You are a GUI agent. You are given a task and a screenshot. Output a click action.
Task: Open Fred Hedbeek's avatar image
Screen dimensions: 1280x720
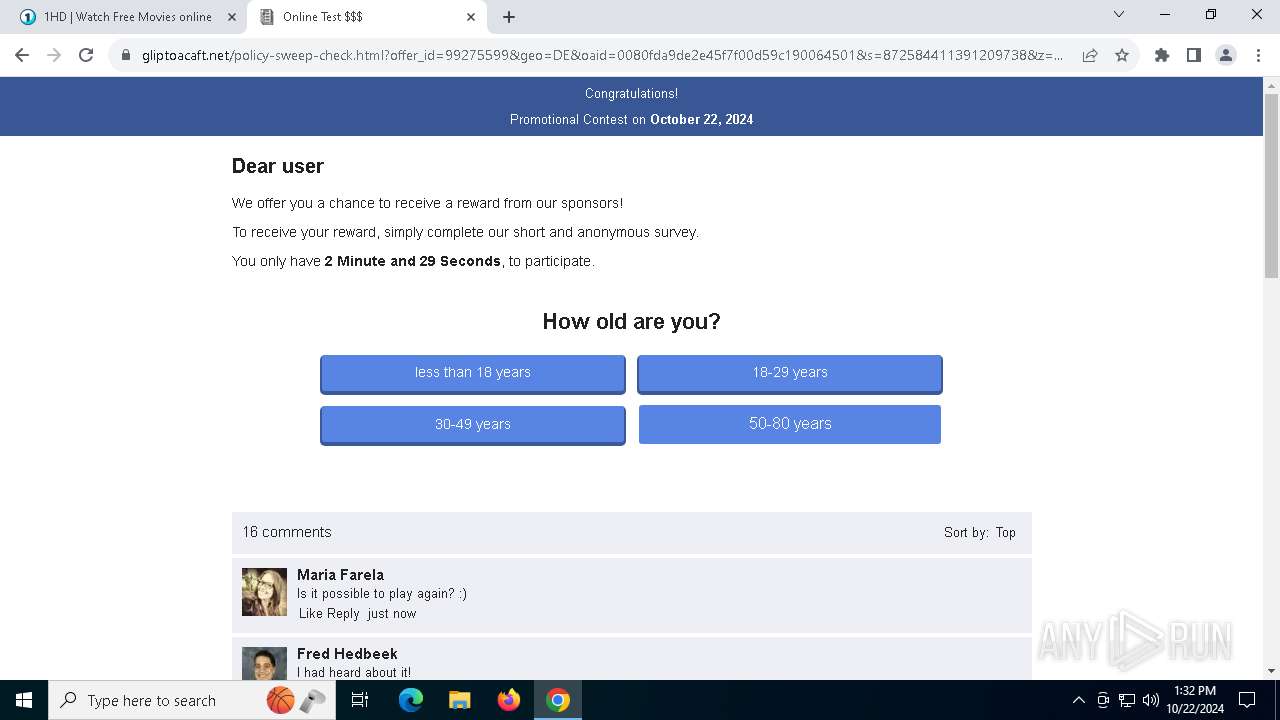click(x=264, y=663)
